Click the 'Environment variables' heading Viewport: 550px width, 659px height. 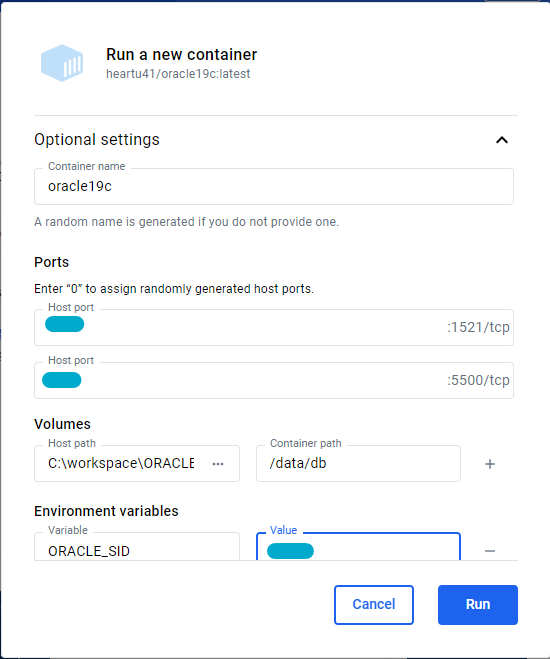(106, 511)
